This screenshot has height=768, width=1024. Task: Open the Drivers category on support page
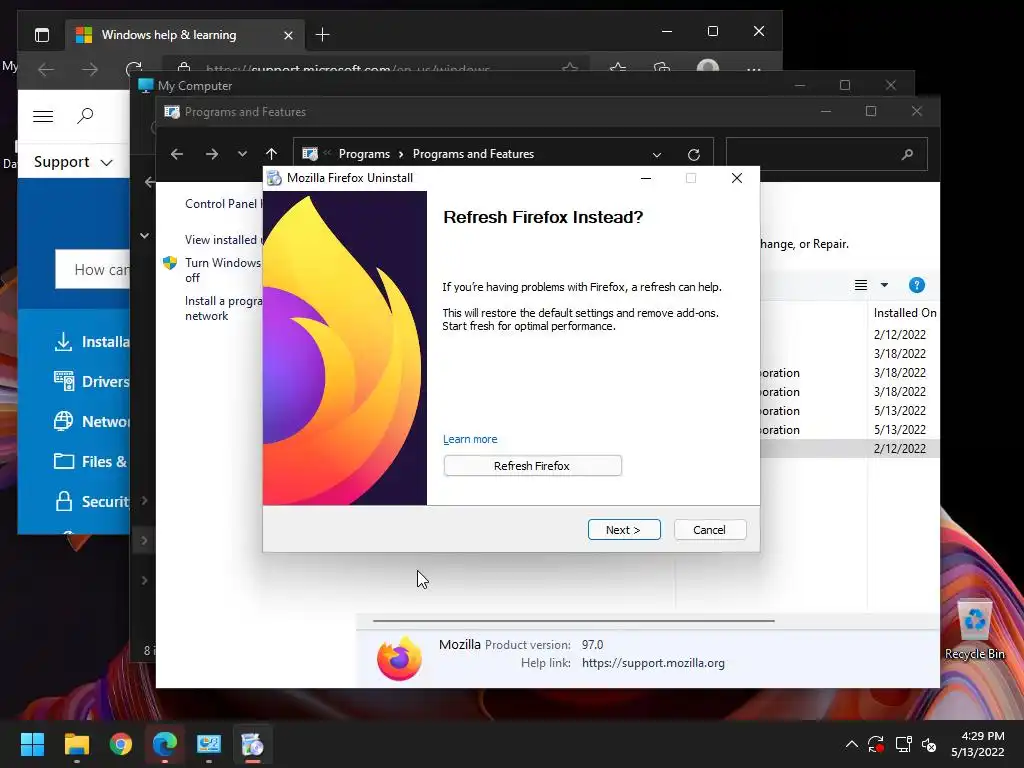point(91,381)
